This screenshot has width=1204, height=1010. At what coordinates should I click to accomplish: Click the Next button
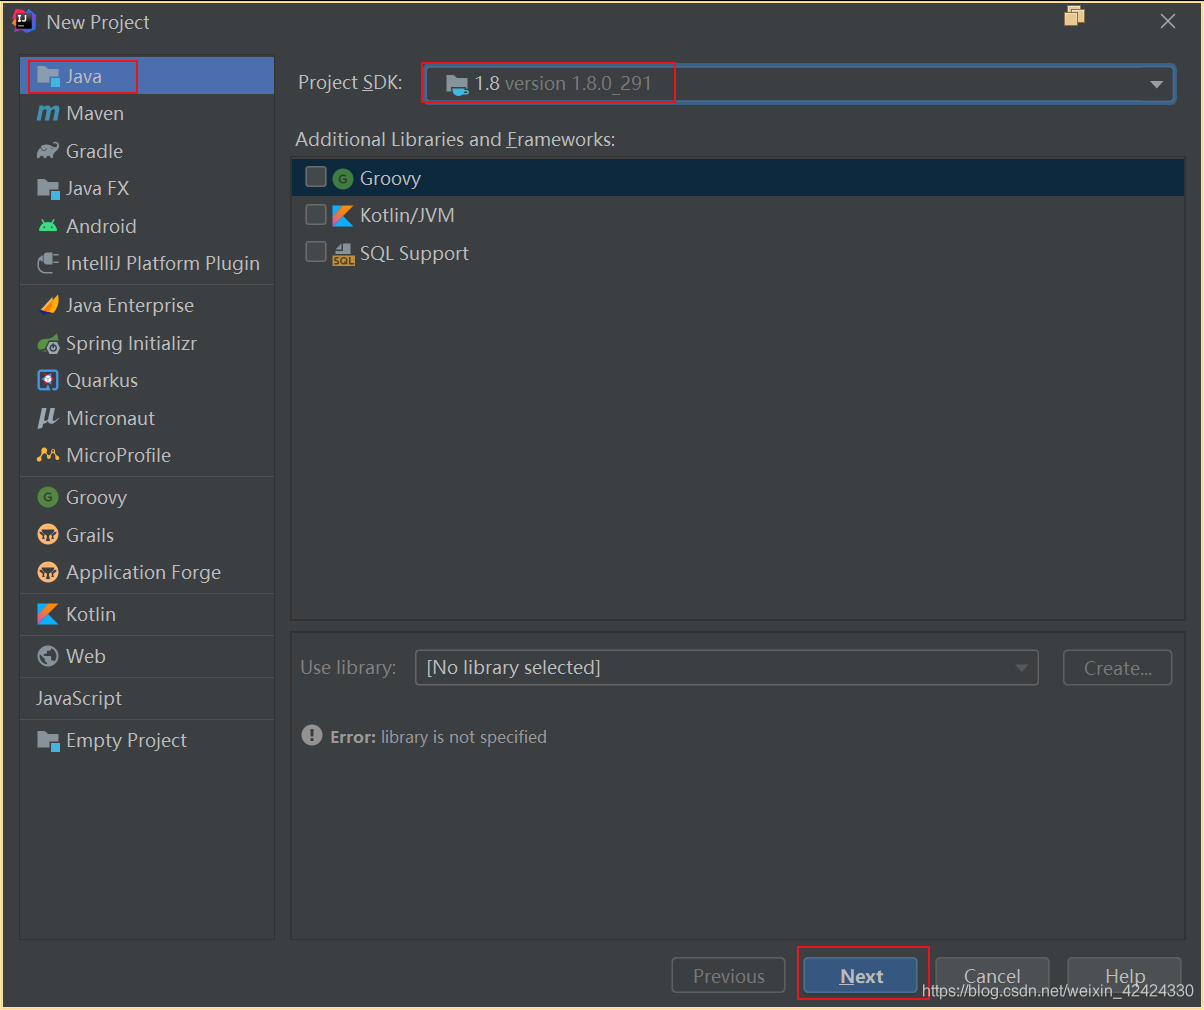click(861, 976)
